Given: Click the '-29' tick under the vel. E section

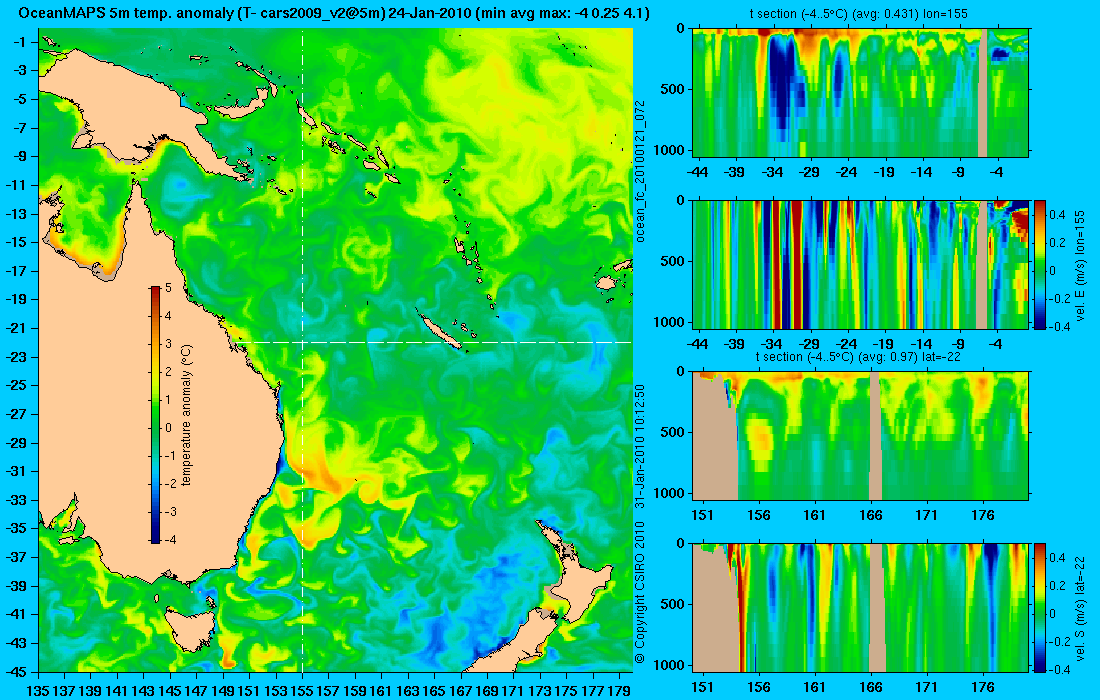Looking at the screenshot, I should (810, 344).
